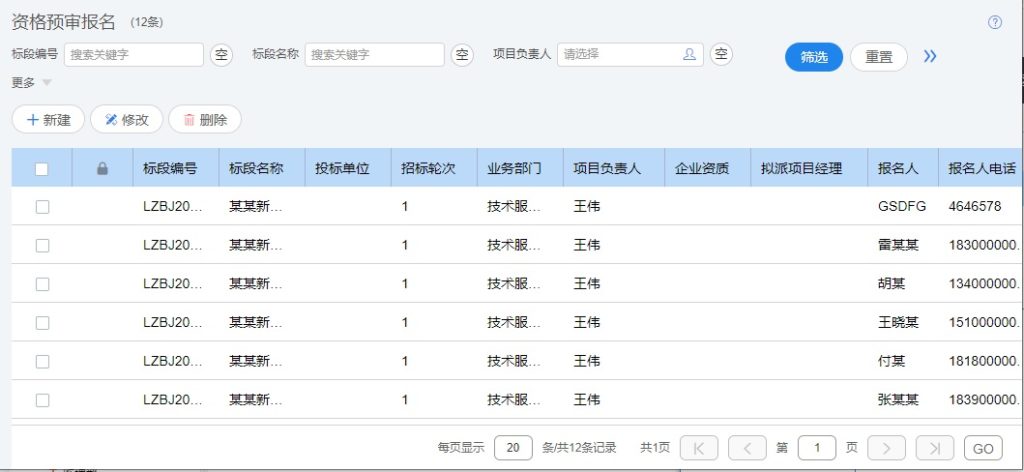Image resolution: width=1024 pixels, height=472 pixels.
Task: Click the 标段编号 search input field
Action: 133,55
